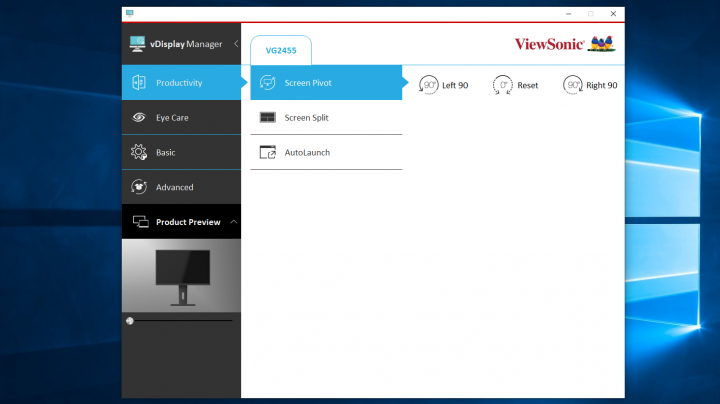
Task: Select the Screen Split option label
Action: click(306, 118)
